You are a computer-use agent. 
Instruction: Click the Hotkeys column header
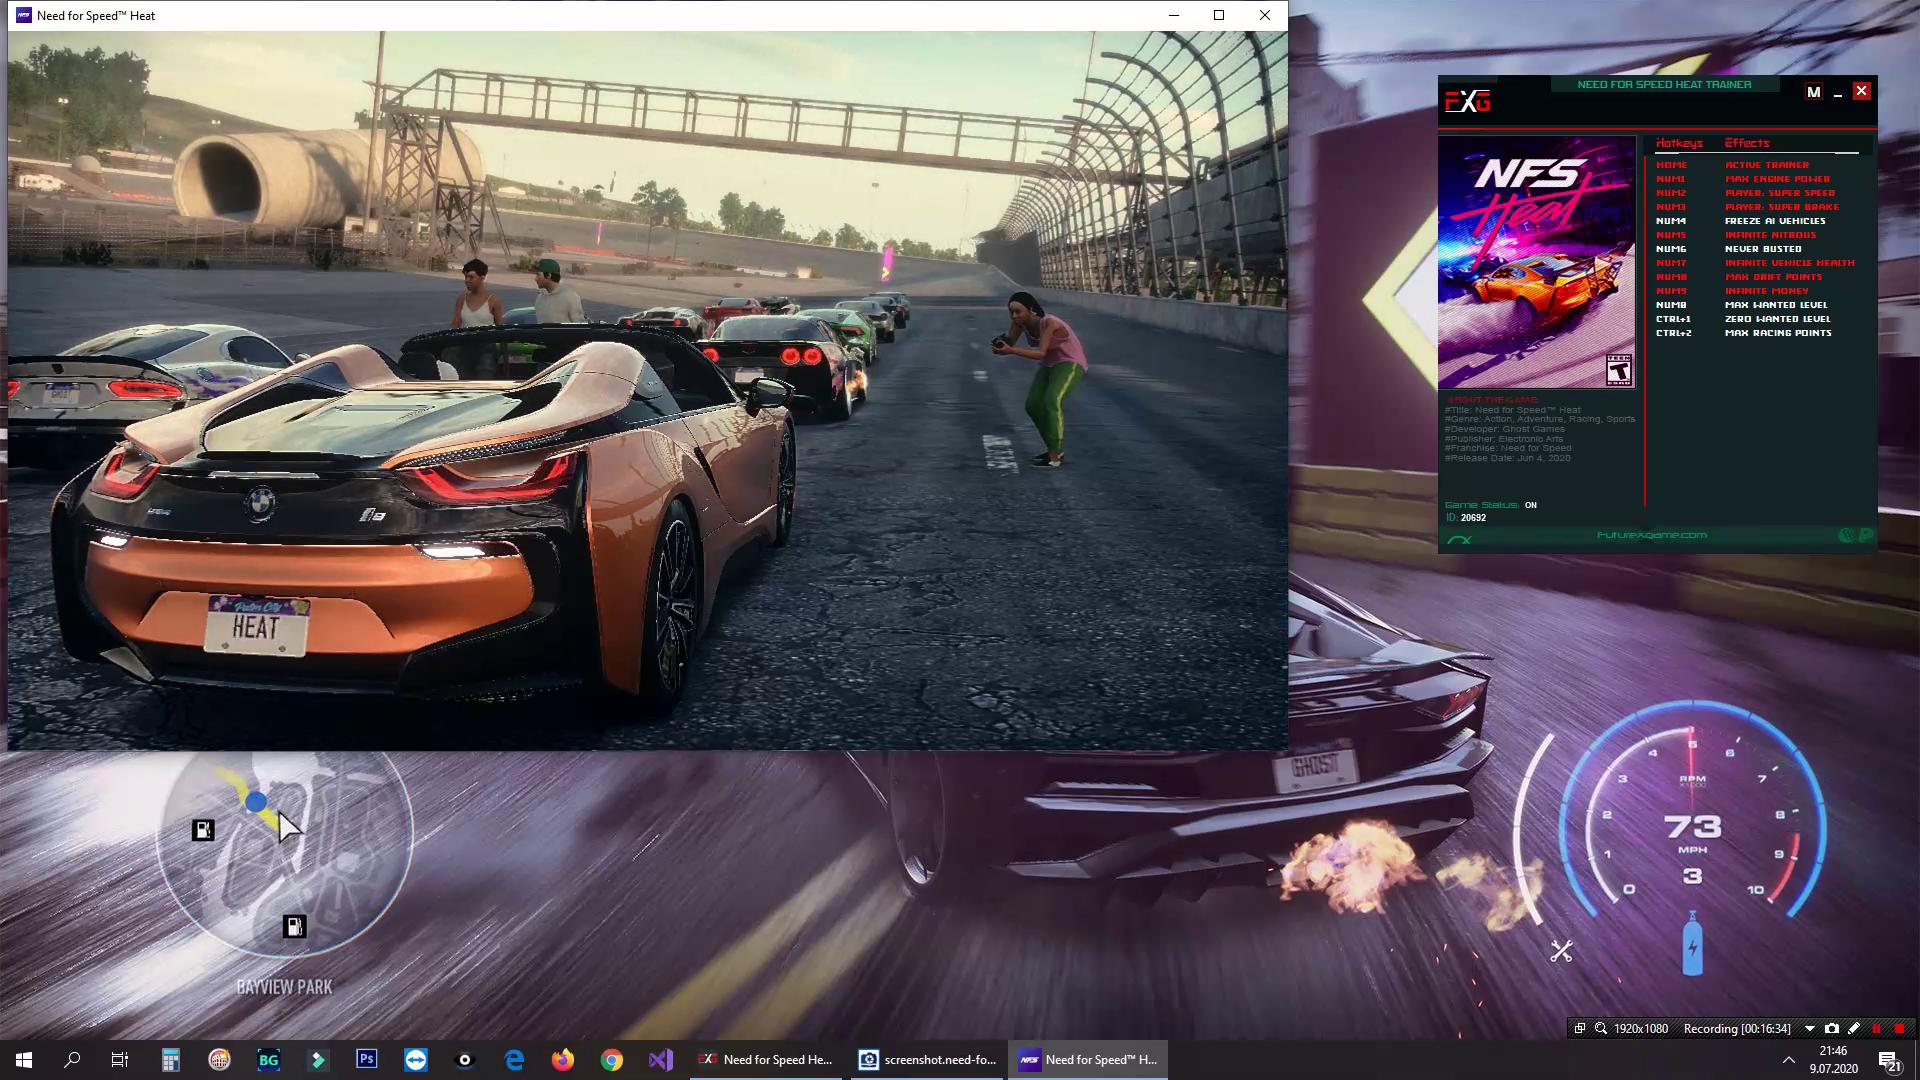pos(1679,143)
